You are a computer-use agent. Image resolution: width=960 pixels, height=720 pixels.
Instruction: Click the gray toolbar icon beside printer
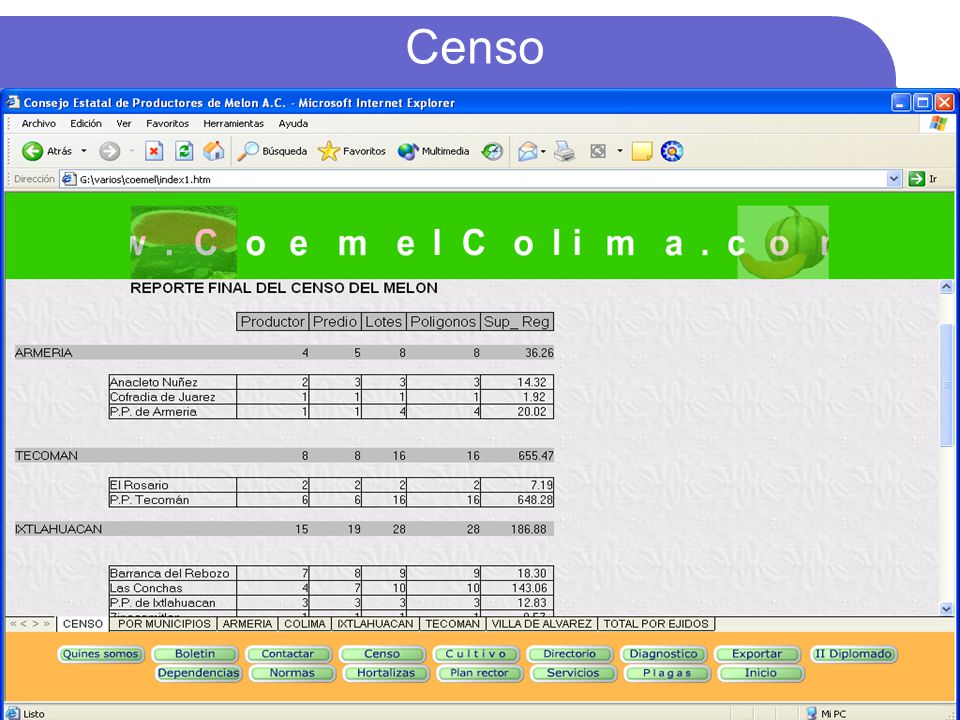click(x=598, y=151)
